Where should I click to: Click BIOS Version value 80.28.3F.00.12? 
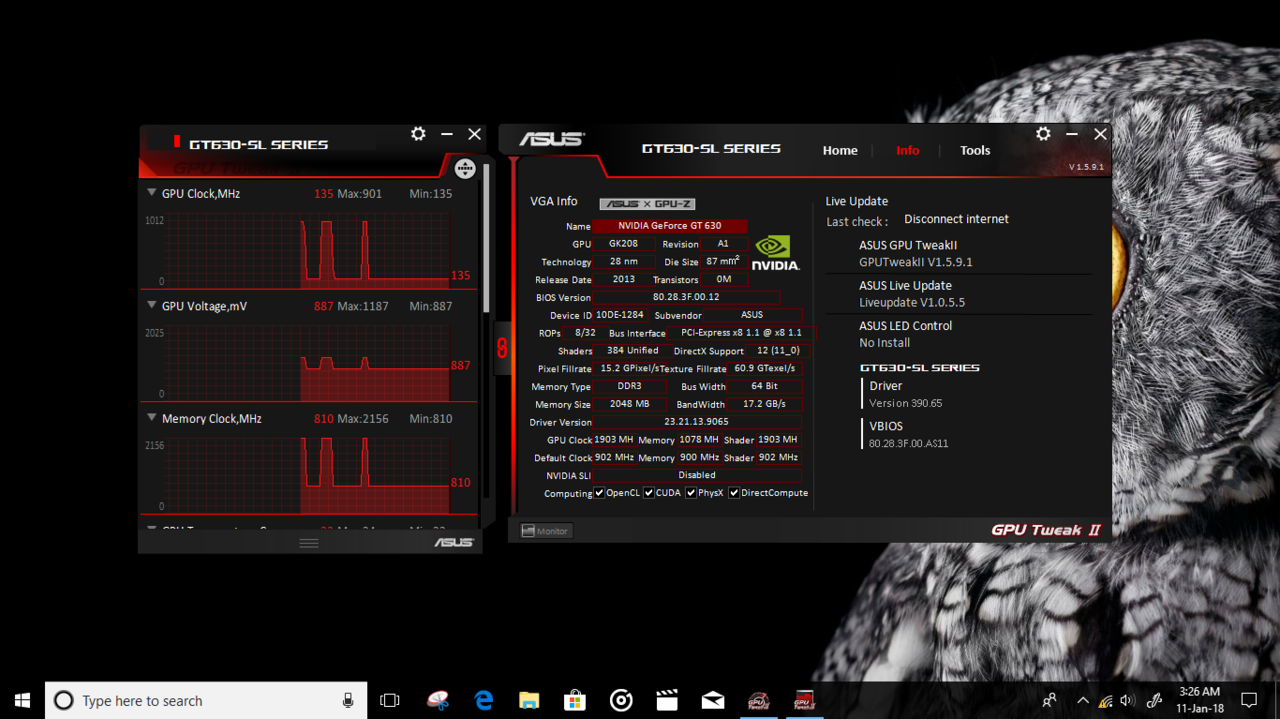coord(686,297)
